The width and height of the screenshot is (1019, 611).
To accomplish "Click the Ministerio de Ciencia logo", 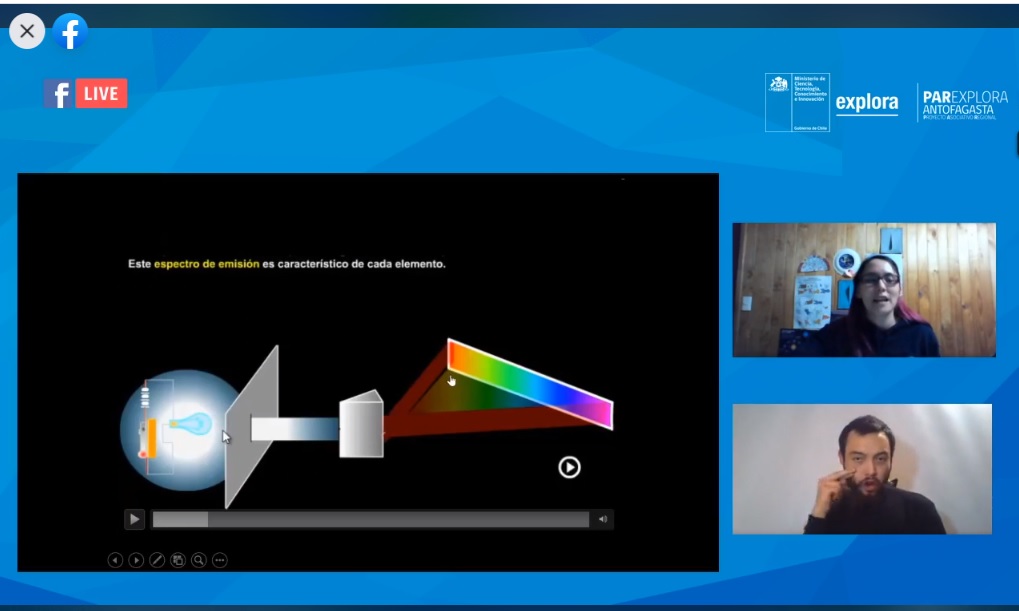I will click(797, 102).
